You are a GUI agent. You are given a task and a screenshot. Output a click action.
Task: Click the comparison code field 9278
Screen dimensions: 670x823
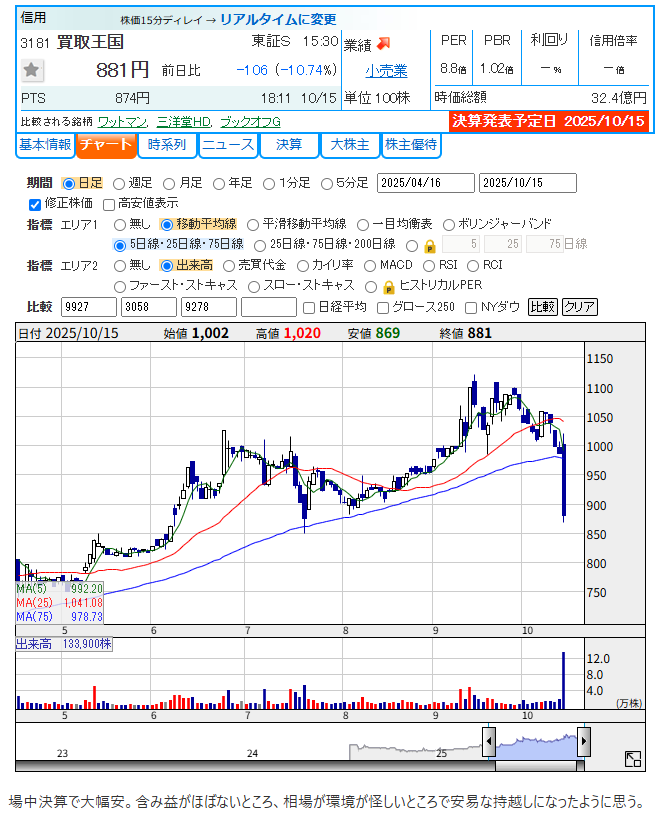pos(208,307)
